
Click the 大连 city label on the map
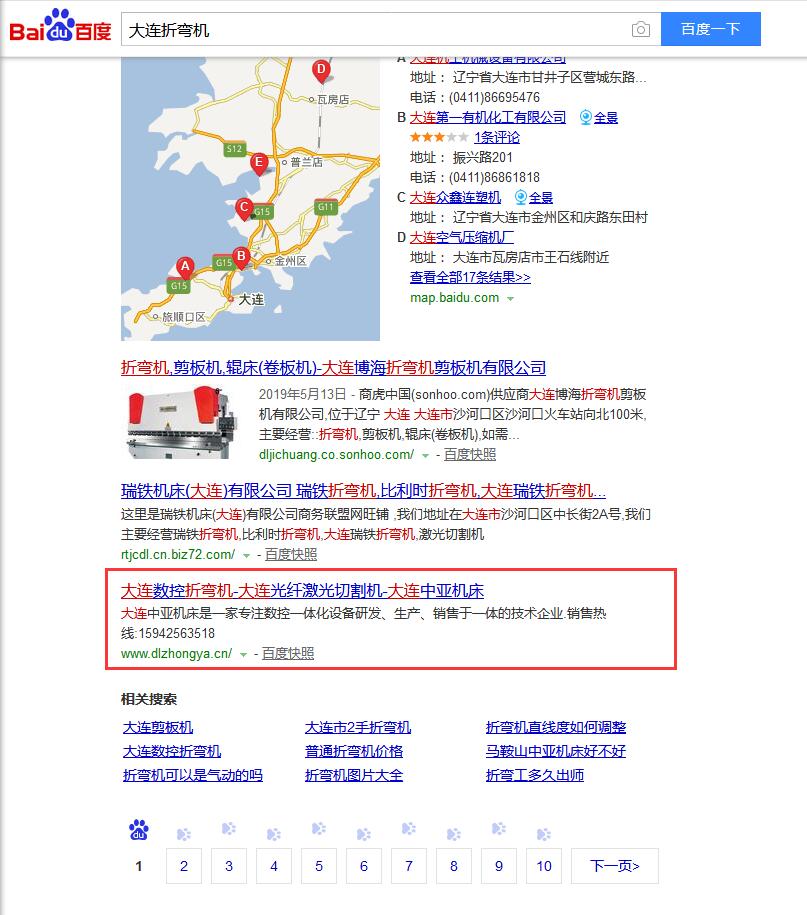pyautogui.click(x=251, y=299)
